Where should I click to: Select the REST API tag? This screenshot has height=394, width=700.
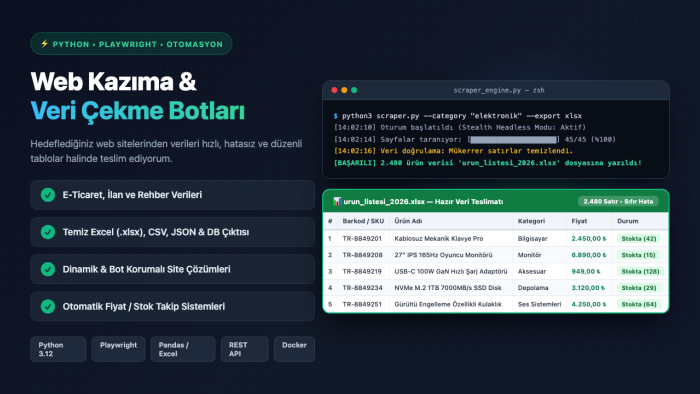[245, 349]
